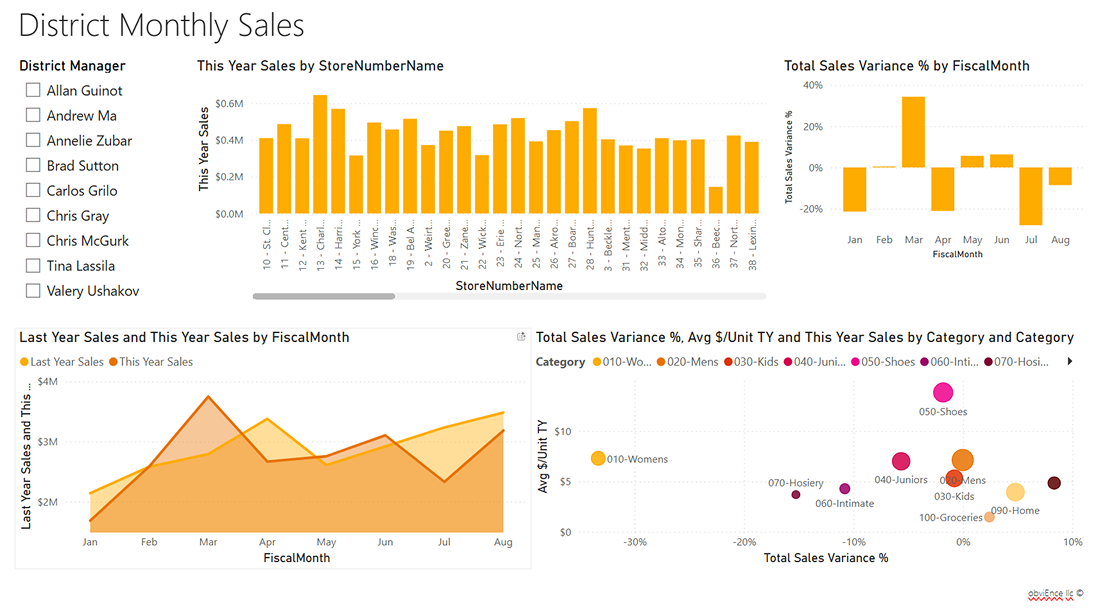Select the Valery Ushakov checkbox
Viewport: 1098px width, 614px height.
click(x=33, y=291)
